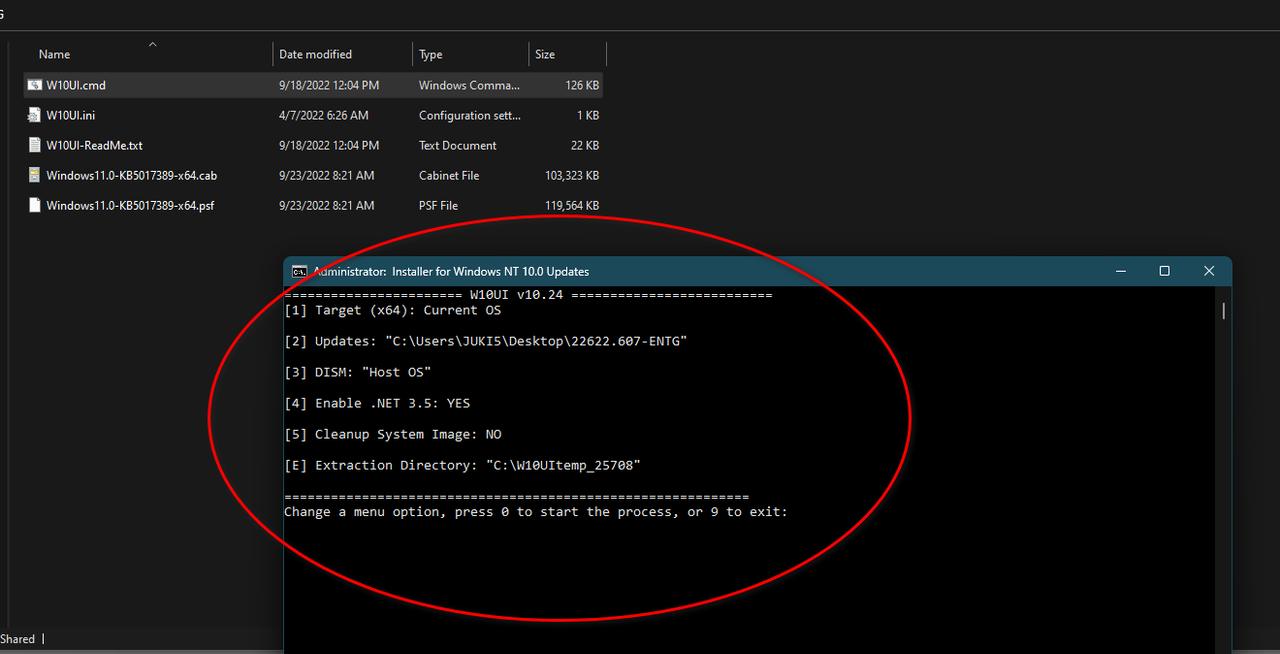This screenshot has width=1280, height=654.
Task: Select W10UI.cmd file name
Action: (76, 85)
